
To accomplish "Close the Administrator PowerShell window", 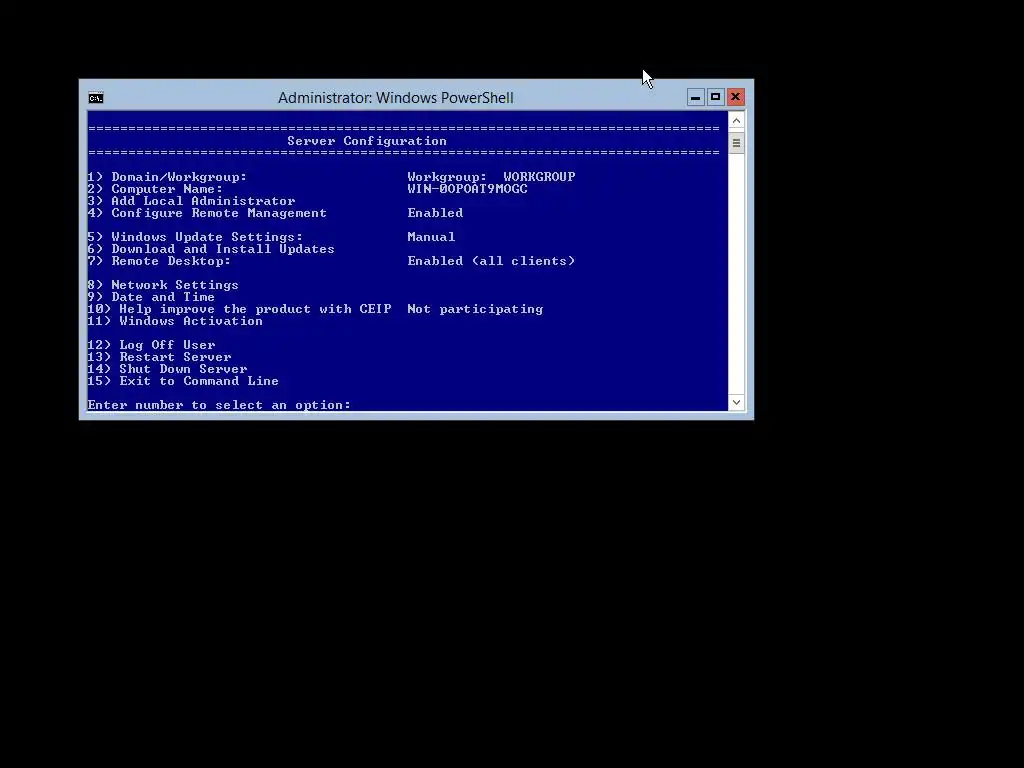I will pyautogui.click(x=735, y=97).
